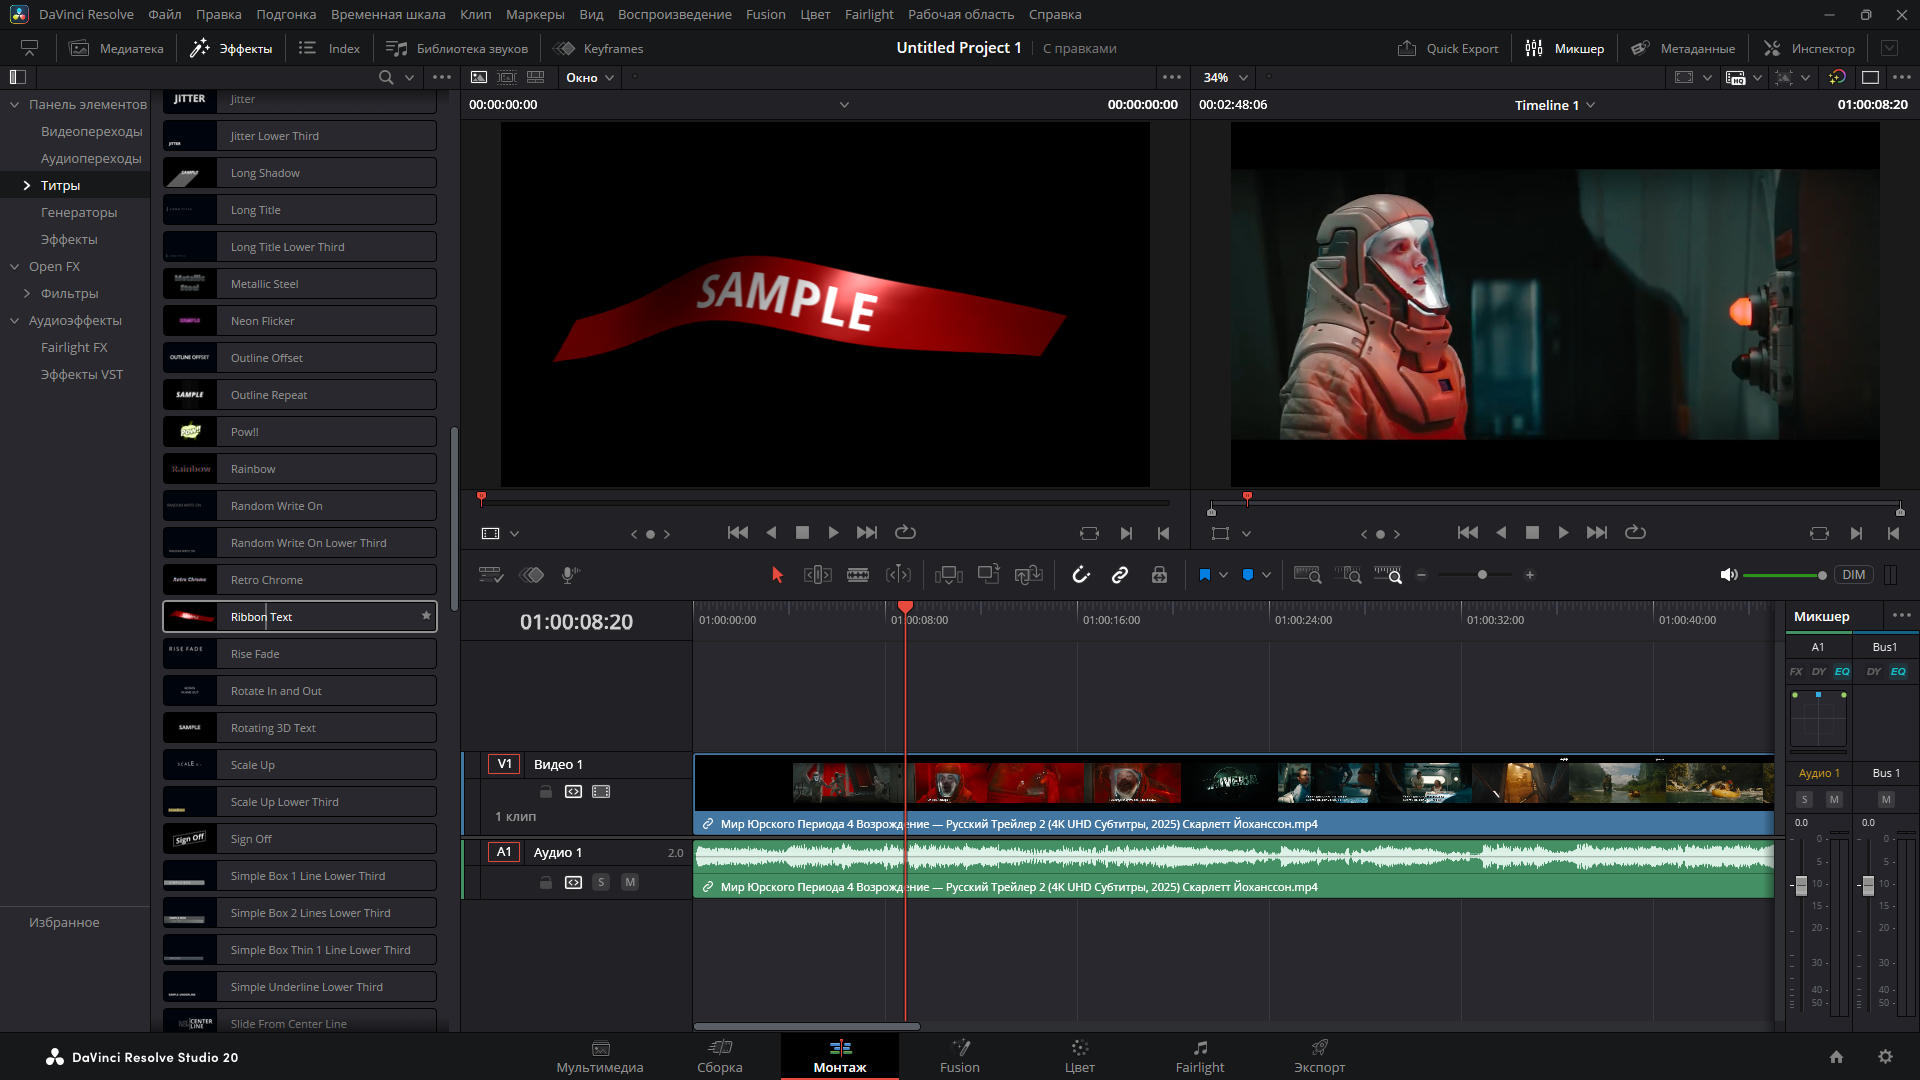Switch to the Fairlight page tab

click(1199, 1056)
